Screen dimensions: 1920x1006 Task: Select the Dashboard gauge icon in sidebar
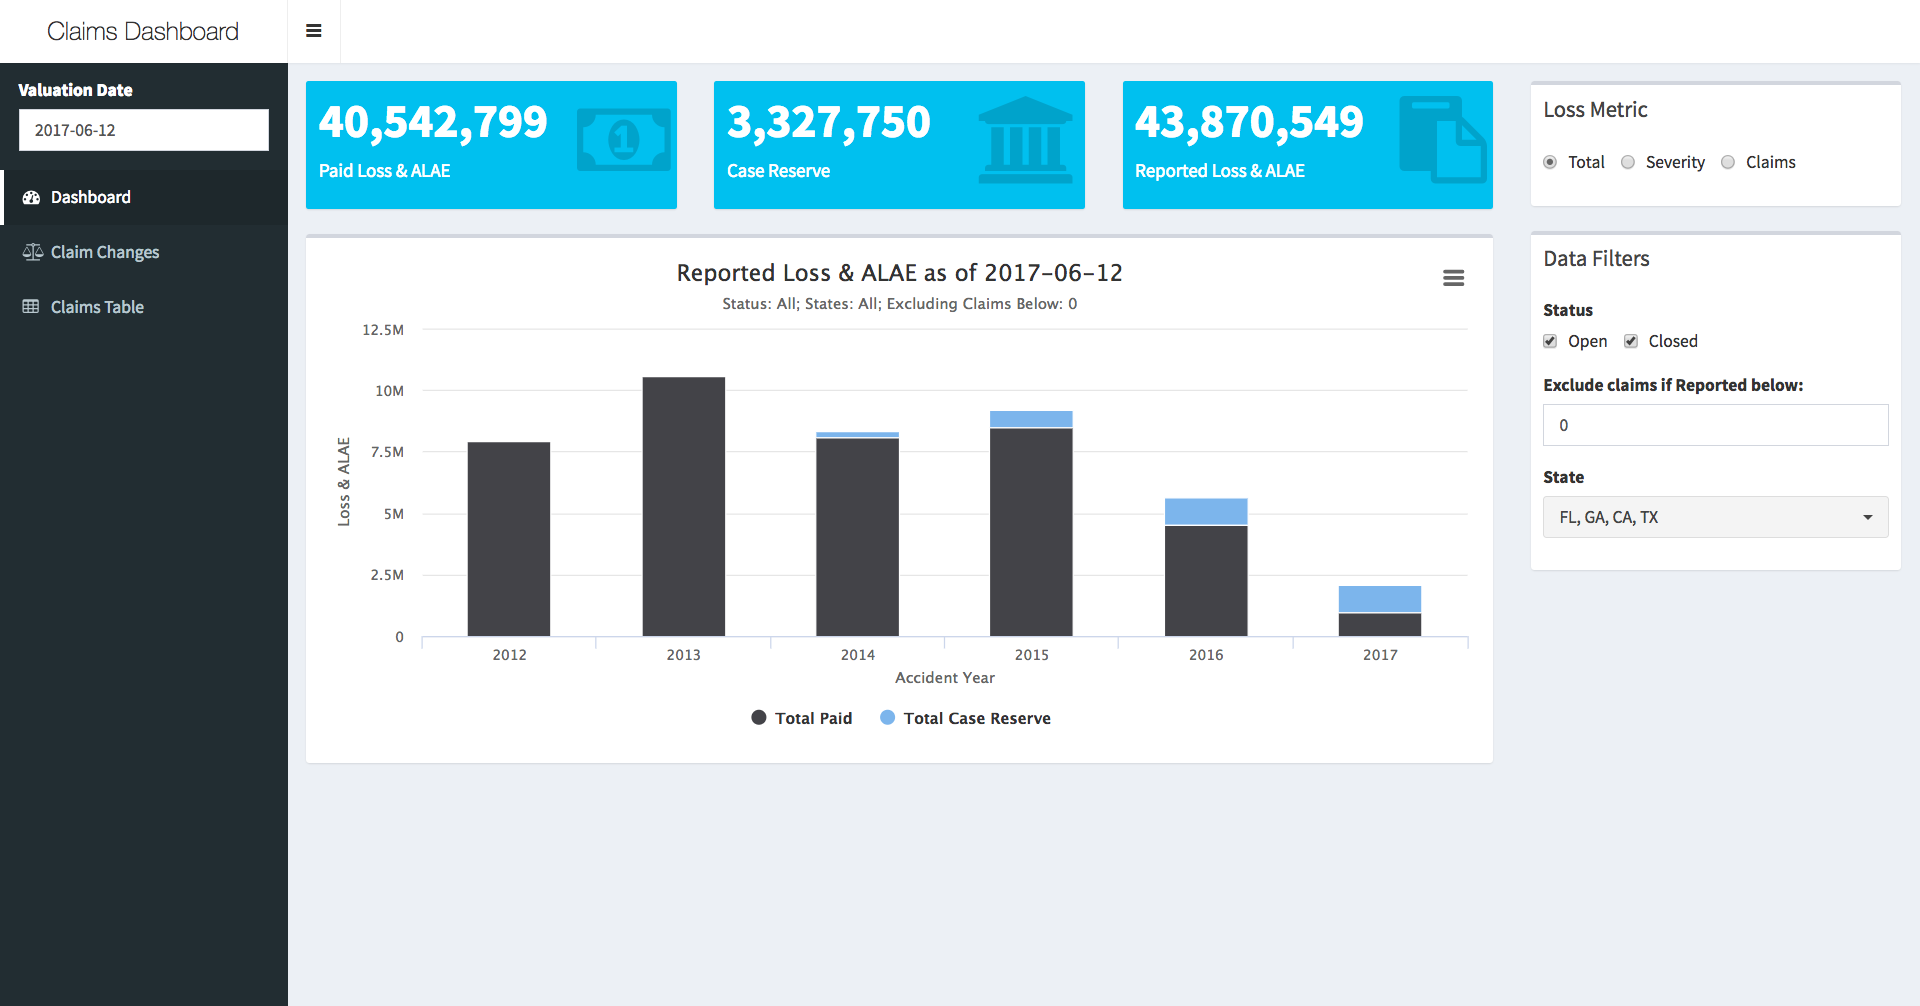[x=31, y=197]
